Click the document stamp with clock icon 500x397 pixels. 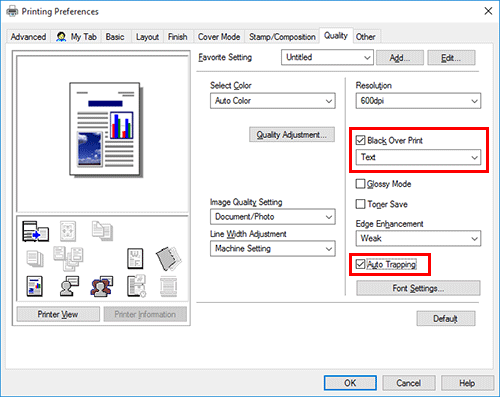click(136, 286)
